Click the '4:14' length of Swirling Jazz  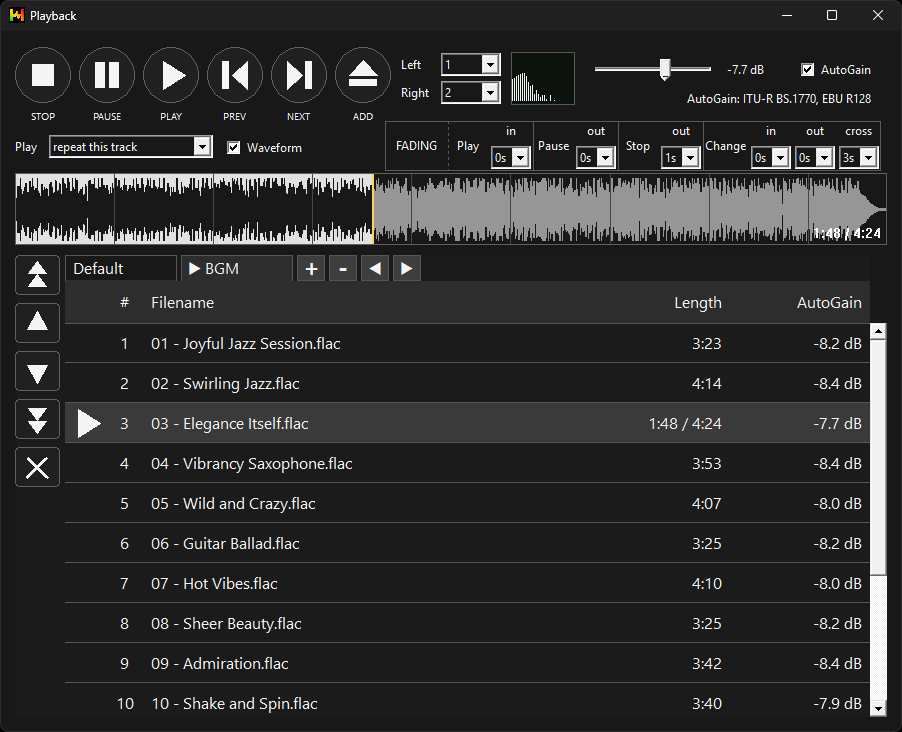point(706,383)
